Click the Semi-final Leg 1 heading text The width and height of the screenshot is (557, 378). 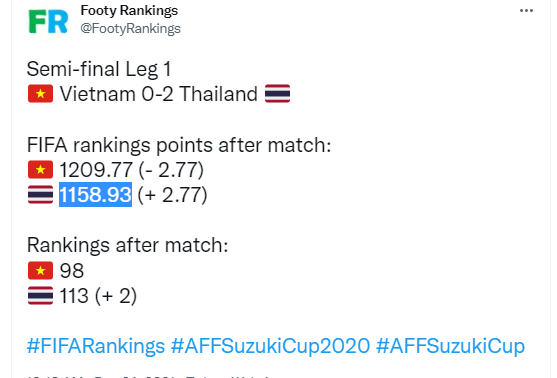99,69
